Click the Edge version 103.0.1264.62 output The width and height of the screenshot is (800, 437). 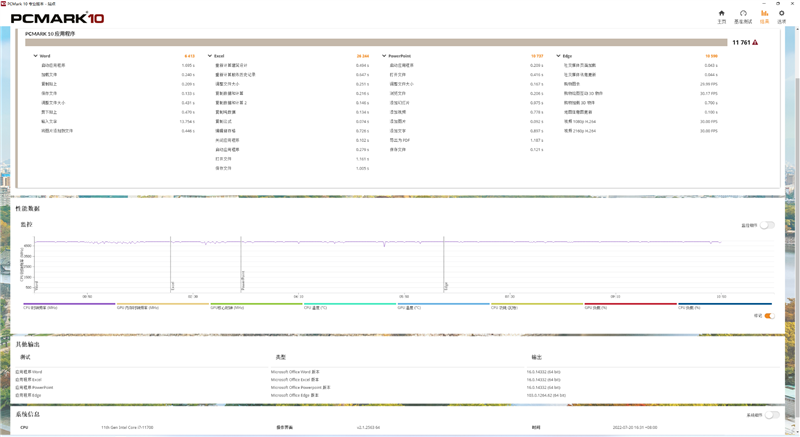coord(546,395)
